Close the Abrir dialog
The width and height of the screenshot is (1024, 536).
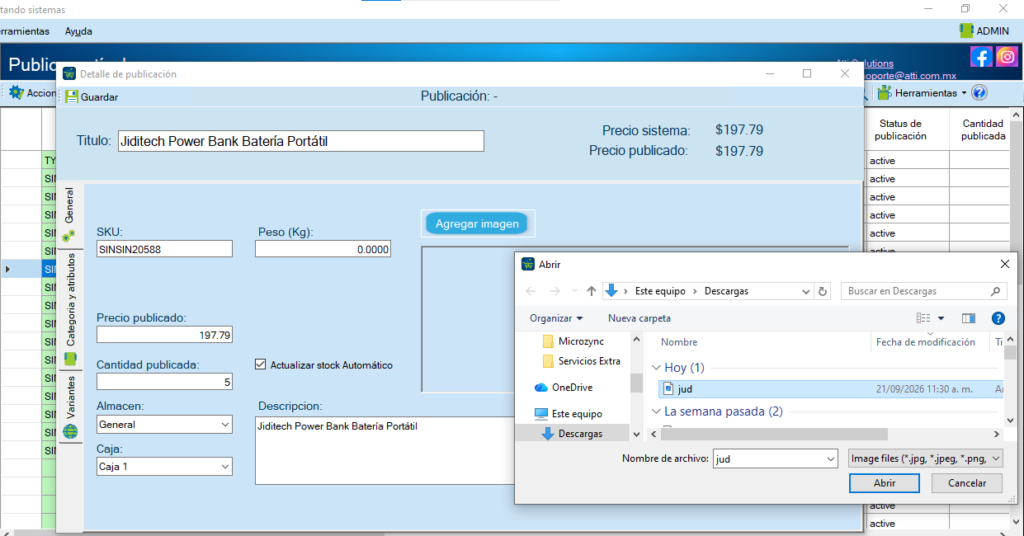pos(1004,264)
